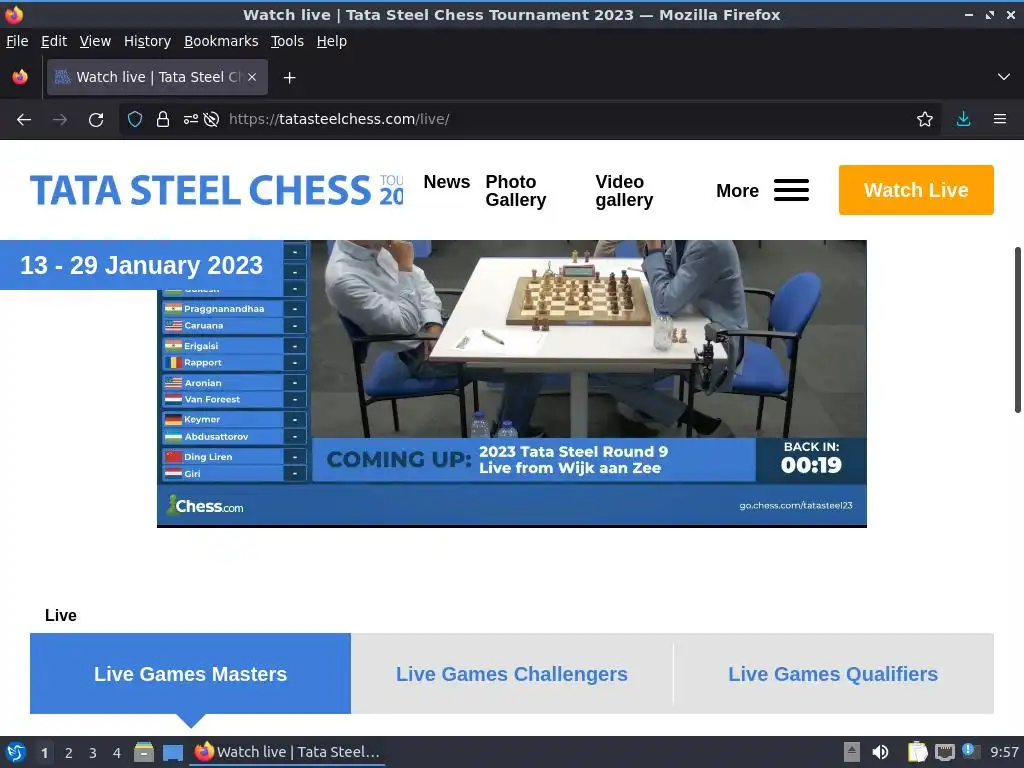Open the file manager icon in taskbar
Screen dimensions: 1024x768
144,752
